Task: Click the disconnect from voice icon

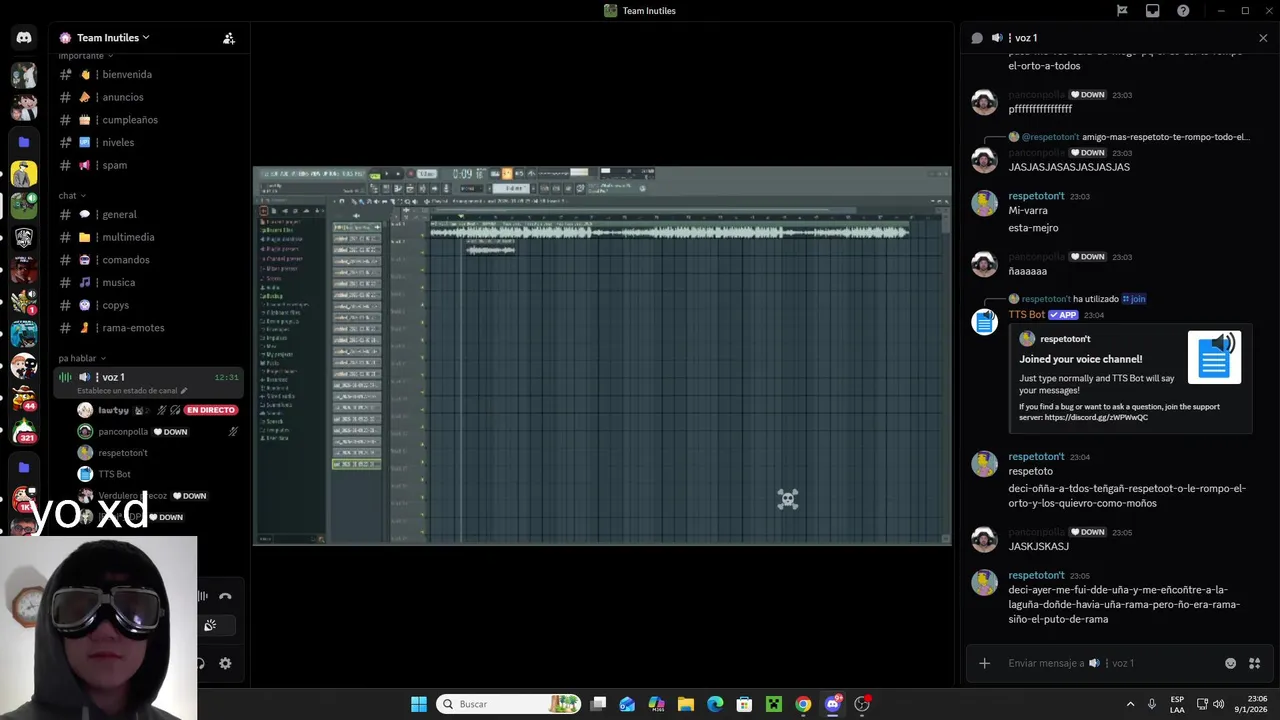Action: click(x=225, y=596)
